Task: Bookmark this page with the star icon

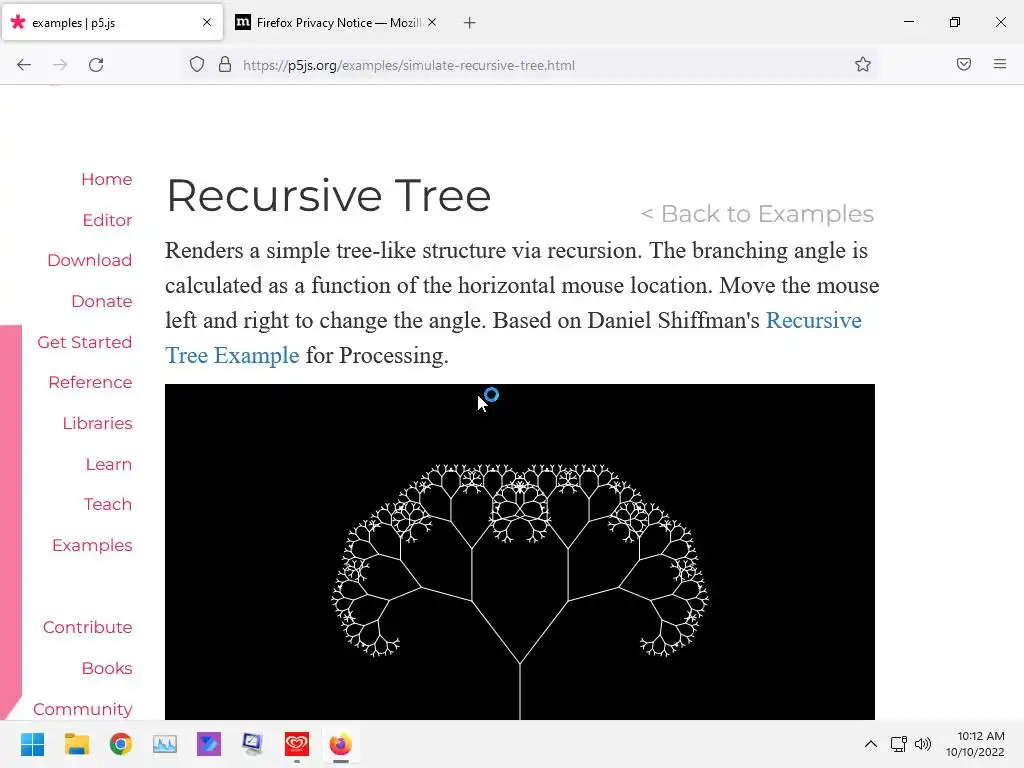Action: (x=863, y=65)
